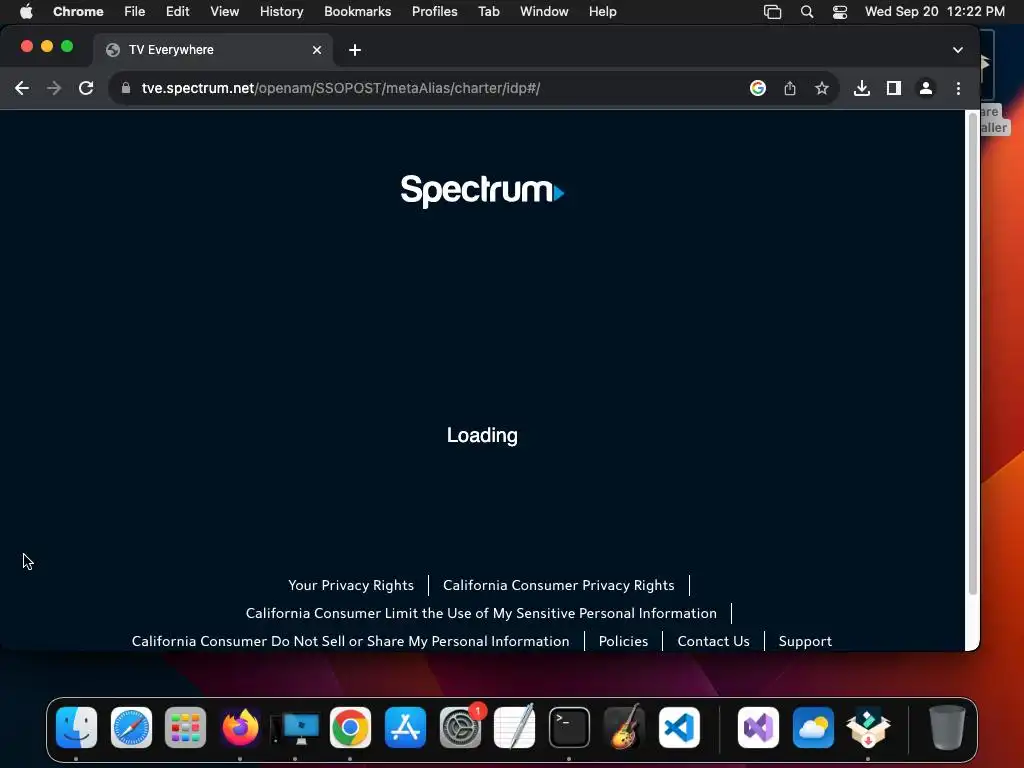This screenshot has width=1024, height=768.
Task: Open Limit the Use of Sensitive Information link
Action: [x=481, y=613]
